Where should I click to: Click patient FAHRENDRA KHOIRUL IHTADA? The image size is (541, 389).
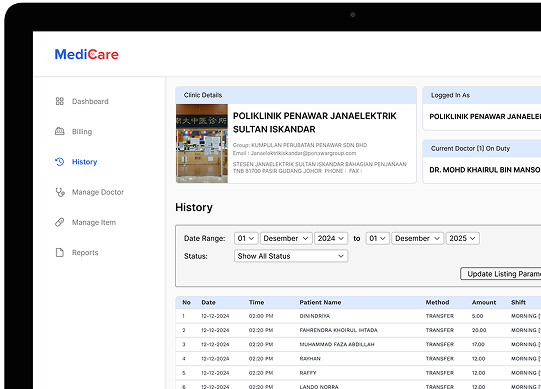[x=338, y=330]
